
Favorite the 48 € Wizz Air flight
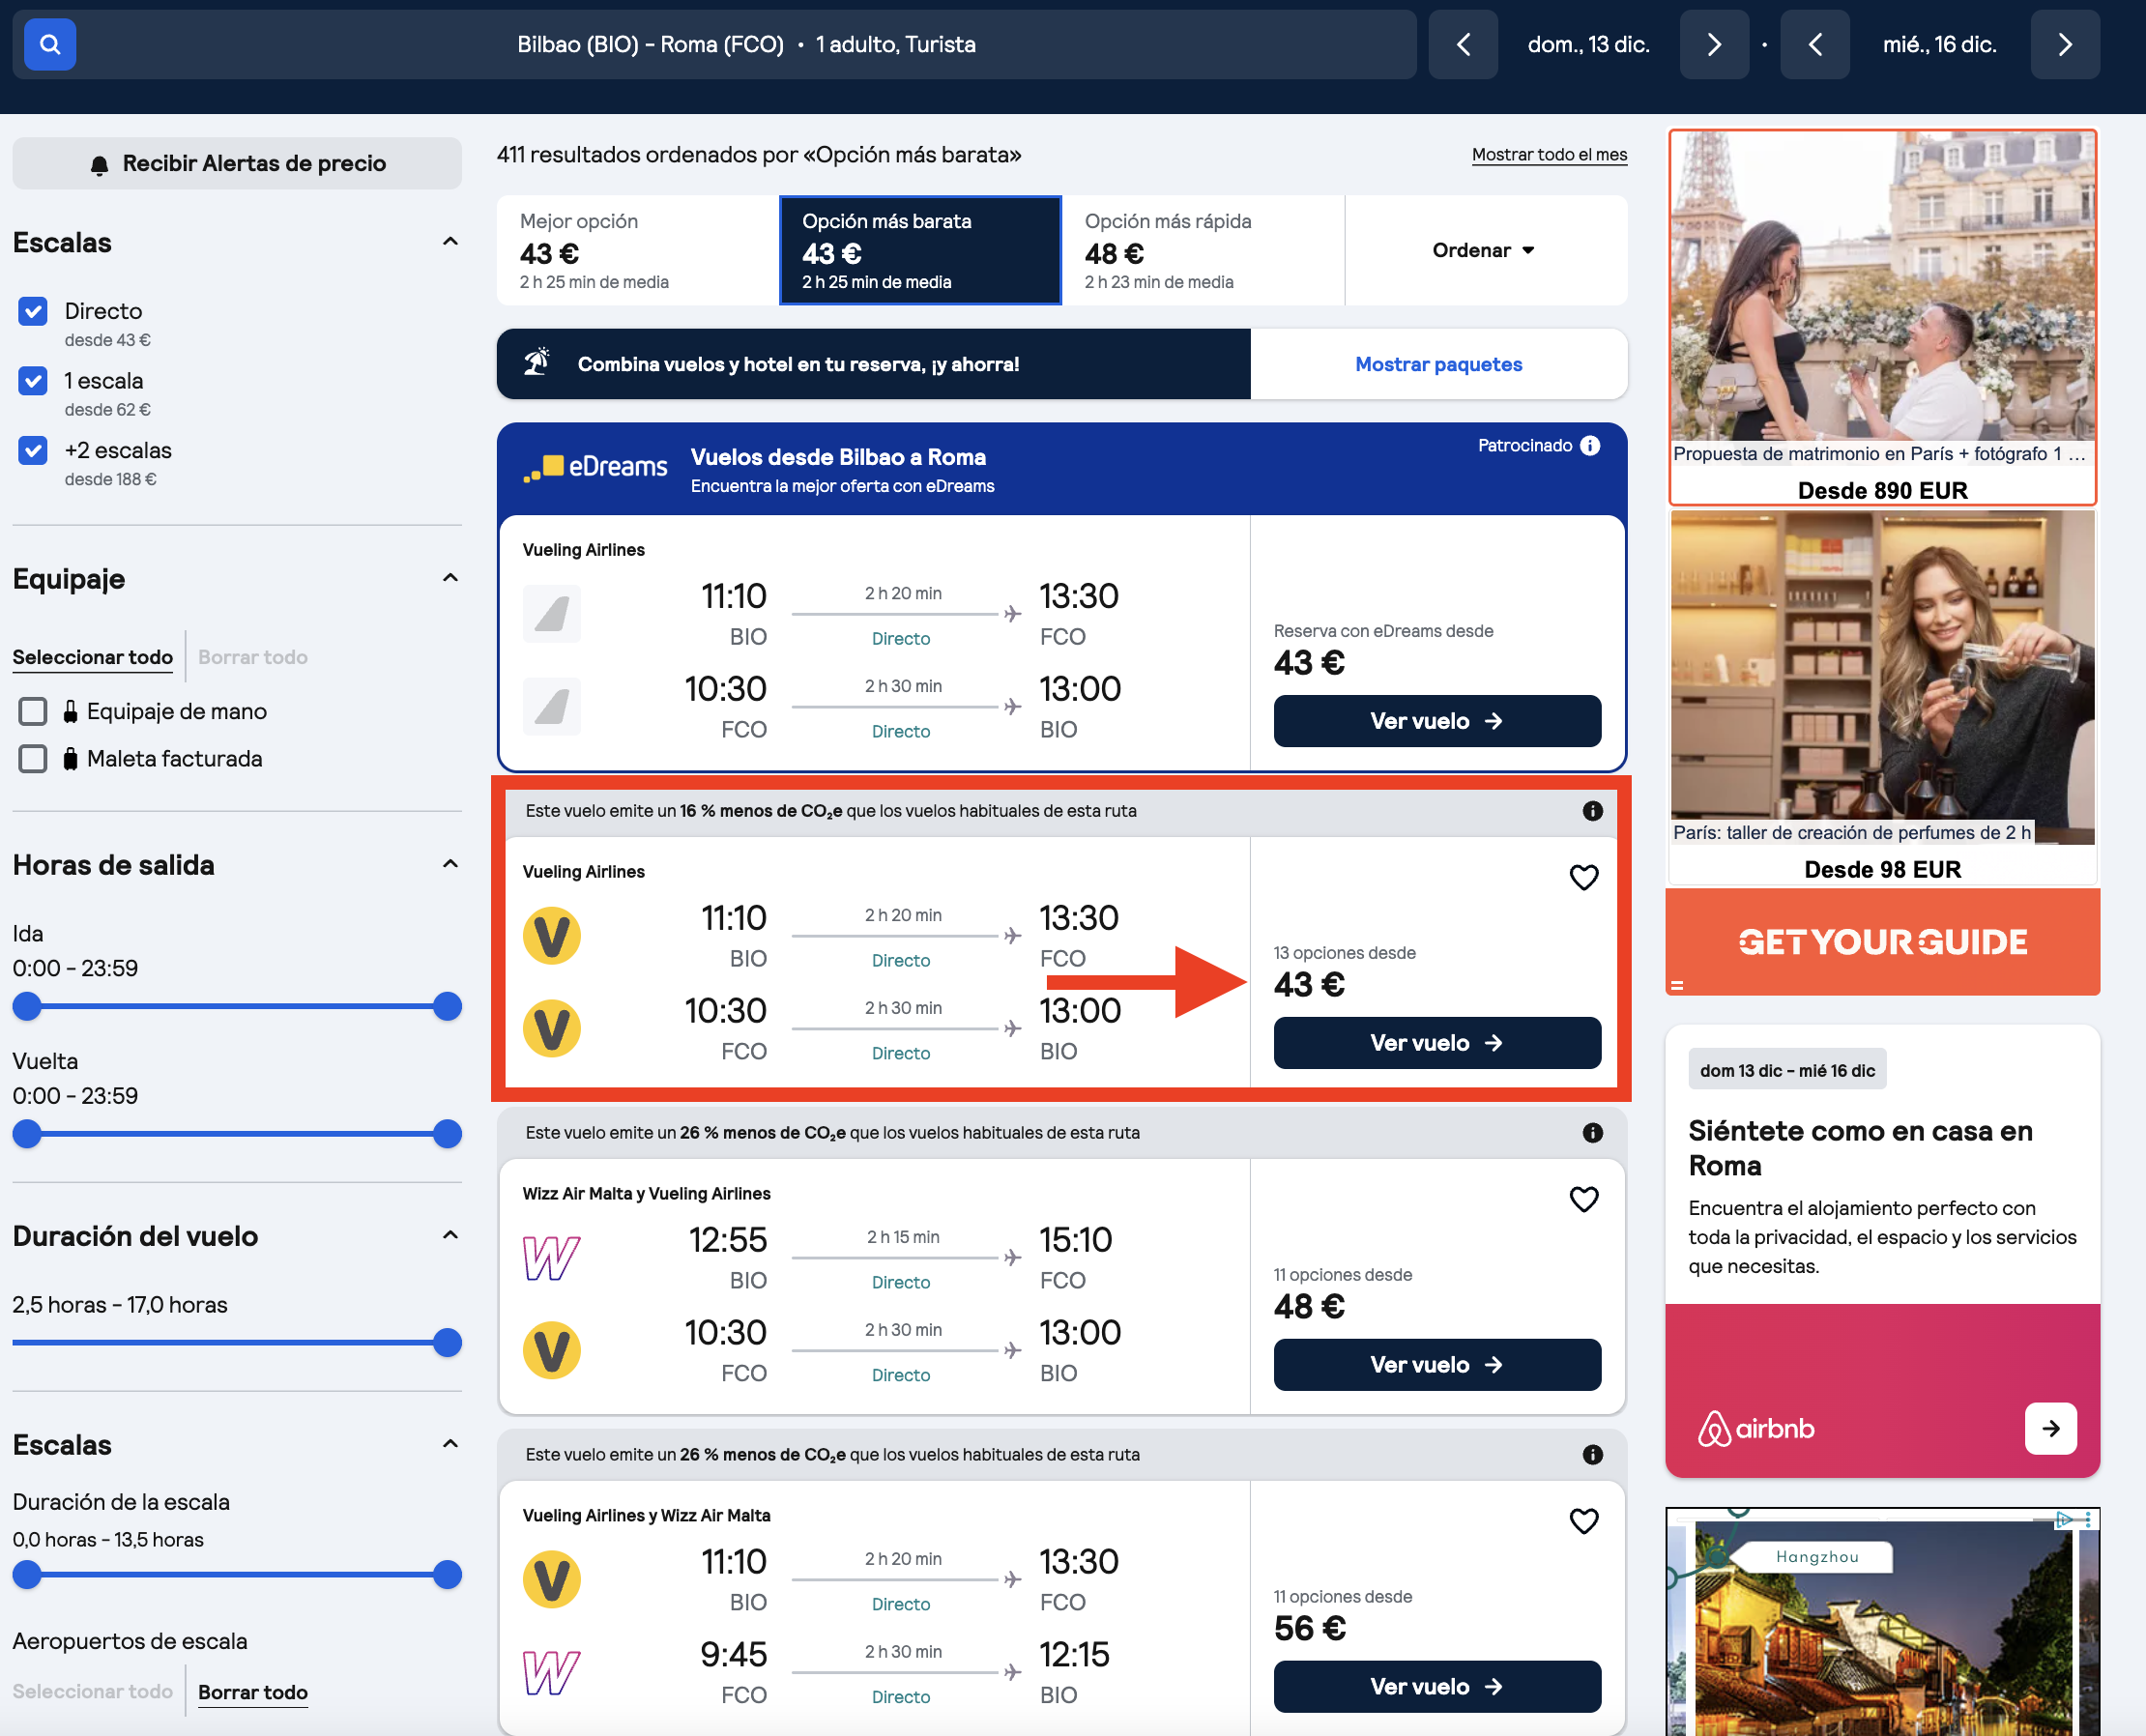[1584, 1200]
